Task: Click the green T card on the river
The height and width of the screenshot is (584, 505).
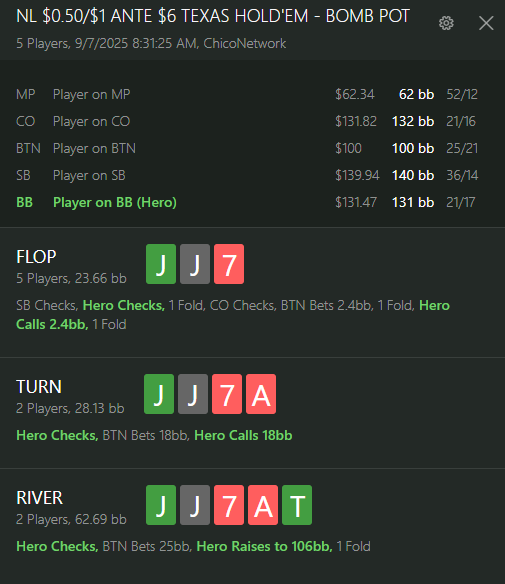Action: pos(297,505)
